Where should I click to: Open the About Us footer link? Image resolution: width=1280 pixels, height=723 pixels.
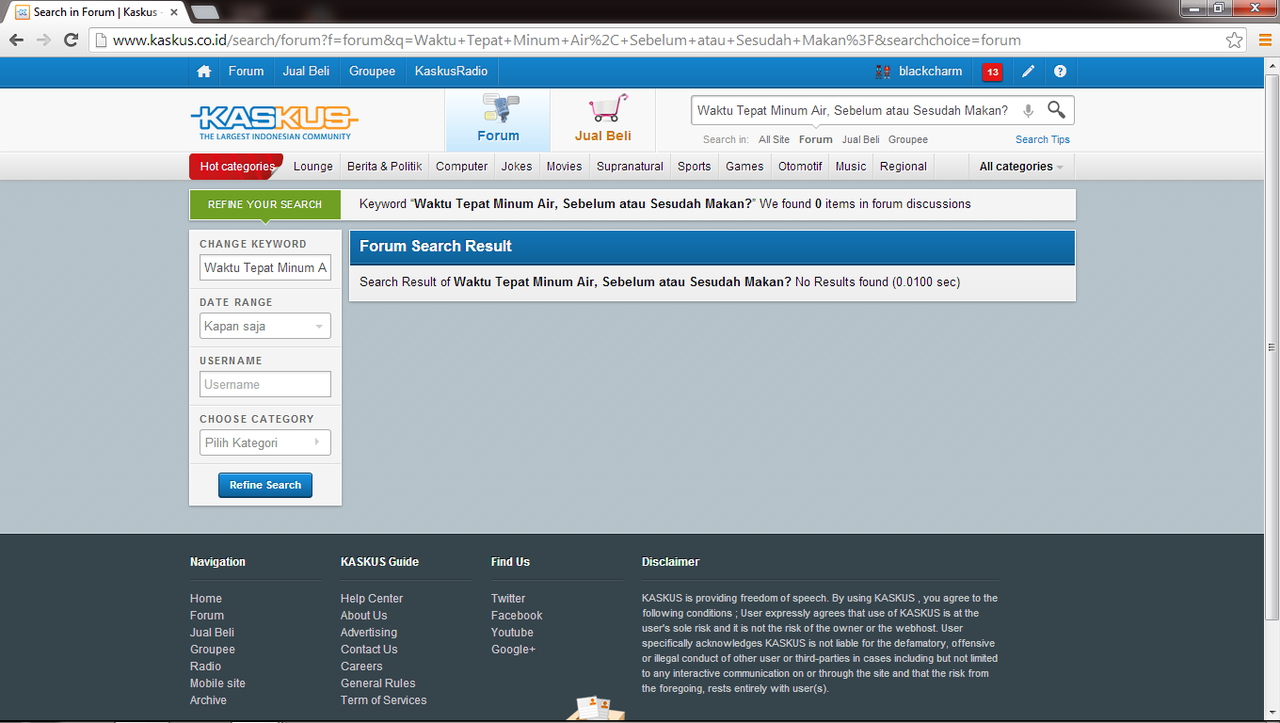(364, 616)
